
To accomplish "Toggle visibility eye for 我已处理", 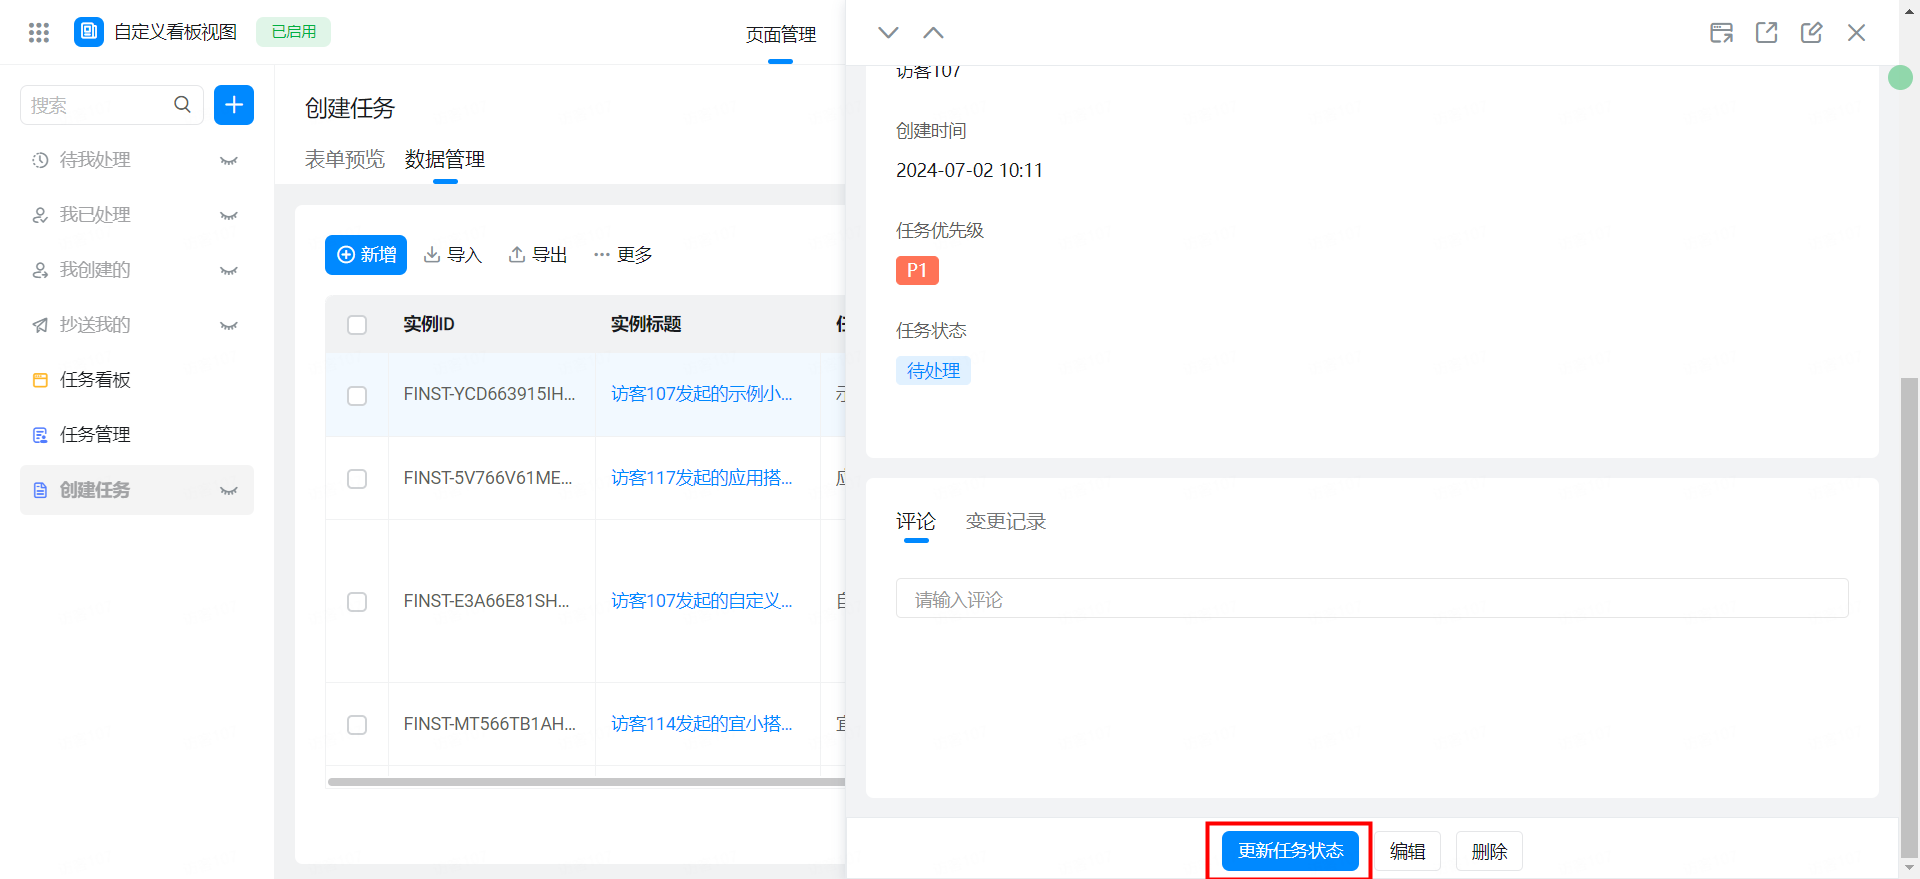I will click(x=229, y=216).
